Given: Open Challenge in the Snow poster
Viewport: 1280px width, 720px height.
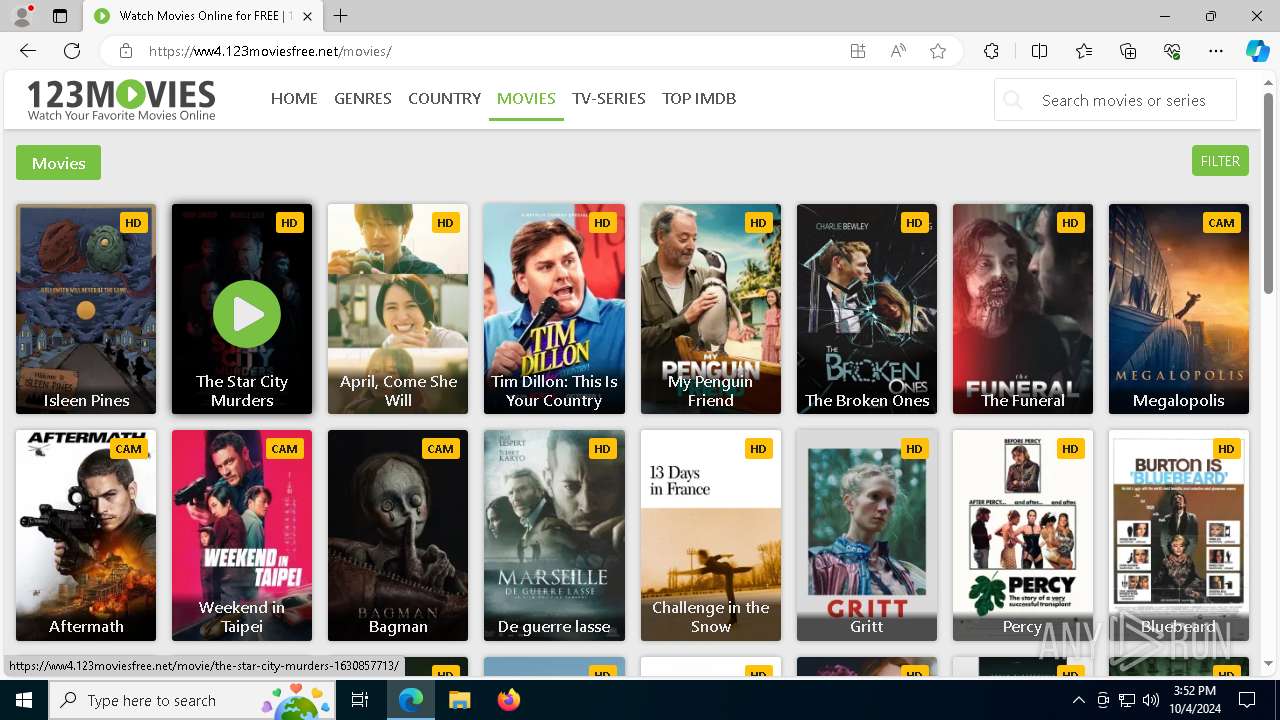Looking at the screenshot, I should coord(711,535).
